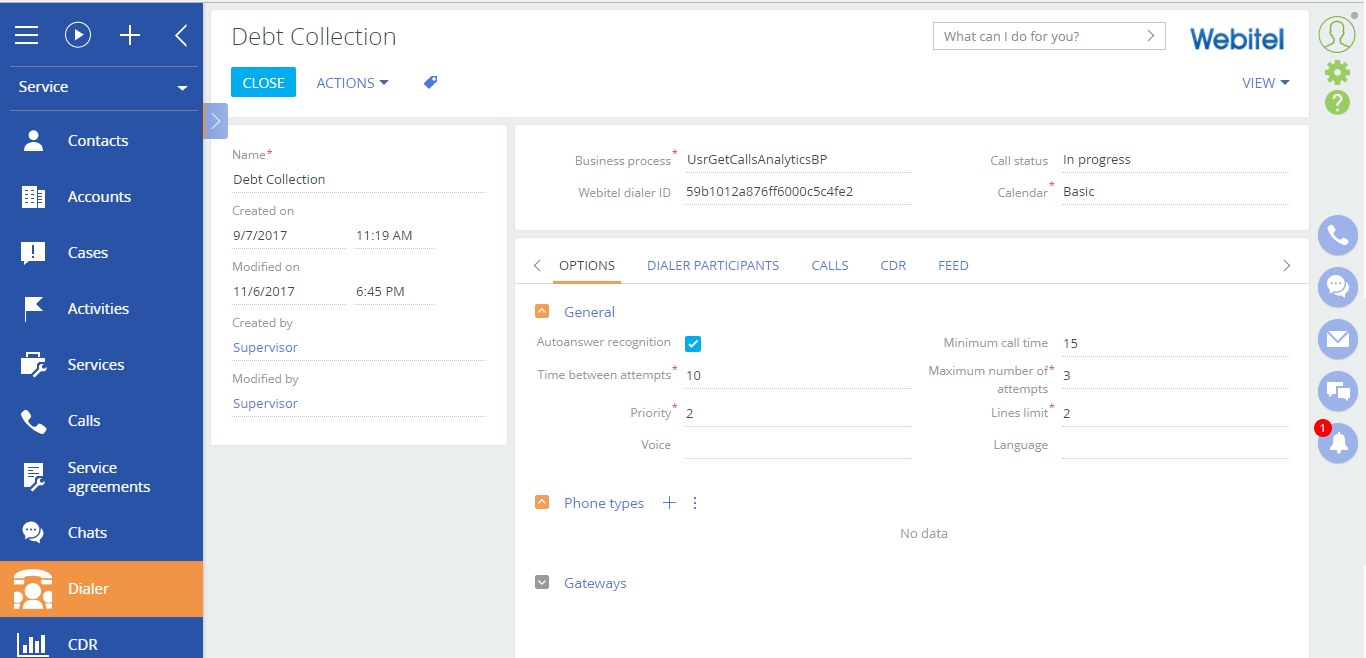Open the Supervisor link under Created by
This screenshot has width=1366, height=658.
click(265, 346)
